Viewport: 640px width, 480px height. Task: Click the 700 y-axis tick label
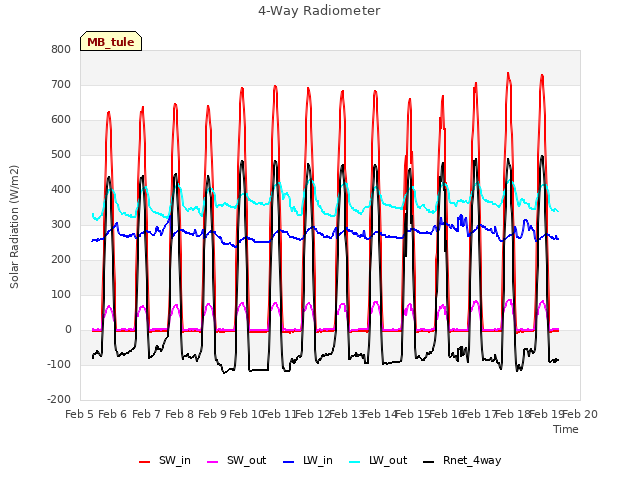61,84
